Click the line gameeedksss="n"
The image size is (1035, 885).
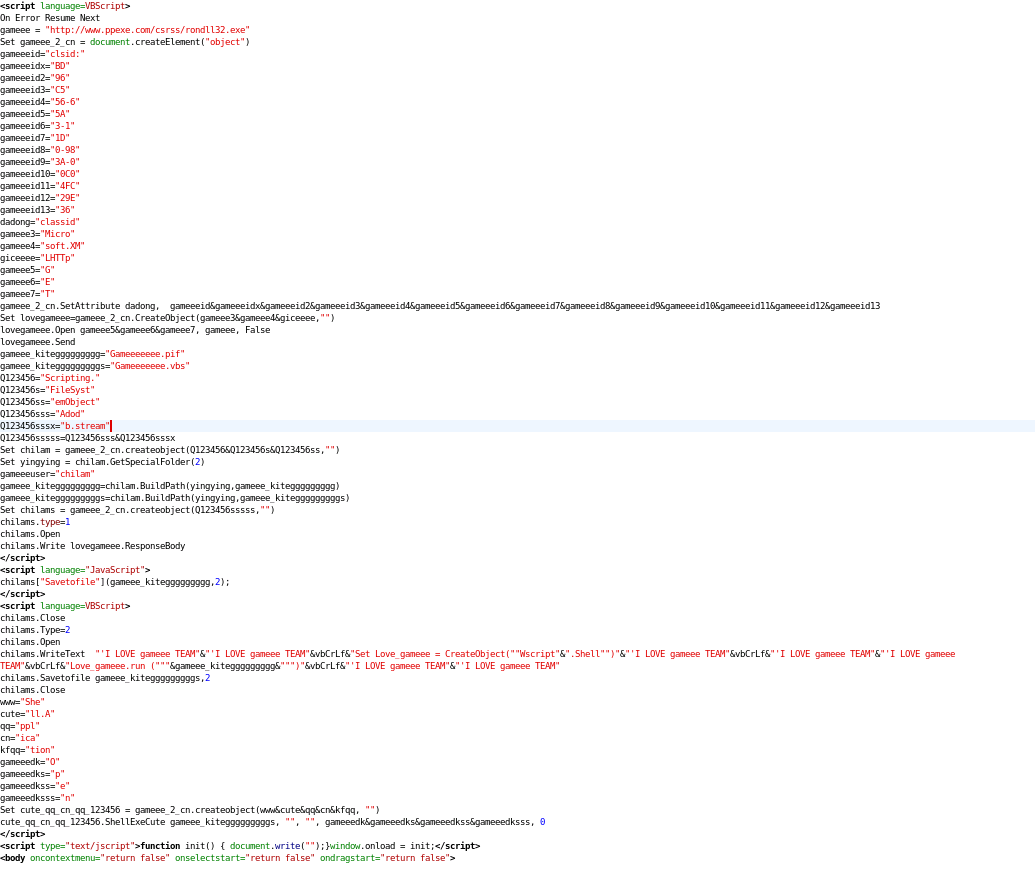[38, 797]
